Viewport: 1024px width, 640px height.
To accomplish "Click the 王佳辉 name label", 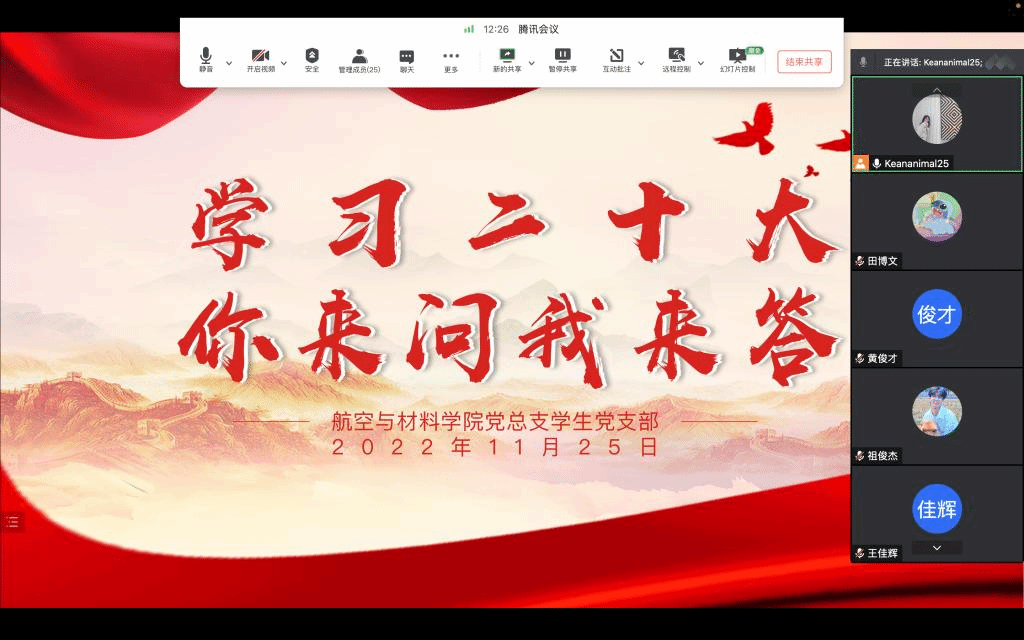I will (882, 552).
